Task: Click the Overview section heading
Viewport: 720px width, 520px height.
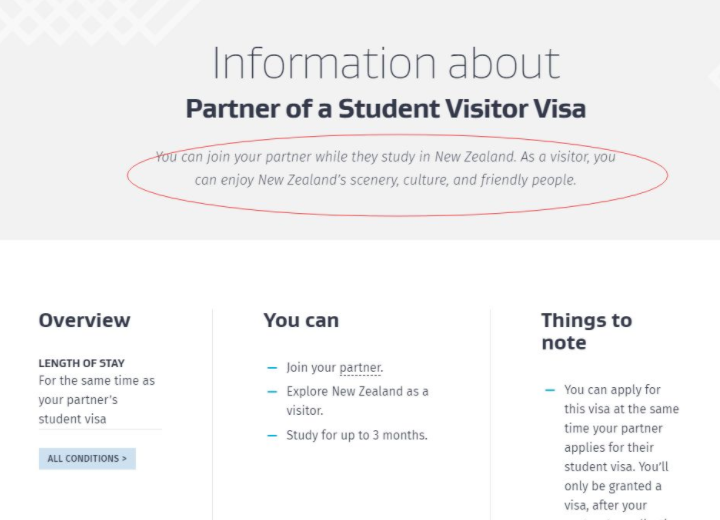Action: [x=84, y=320]
